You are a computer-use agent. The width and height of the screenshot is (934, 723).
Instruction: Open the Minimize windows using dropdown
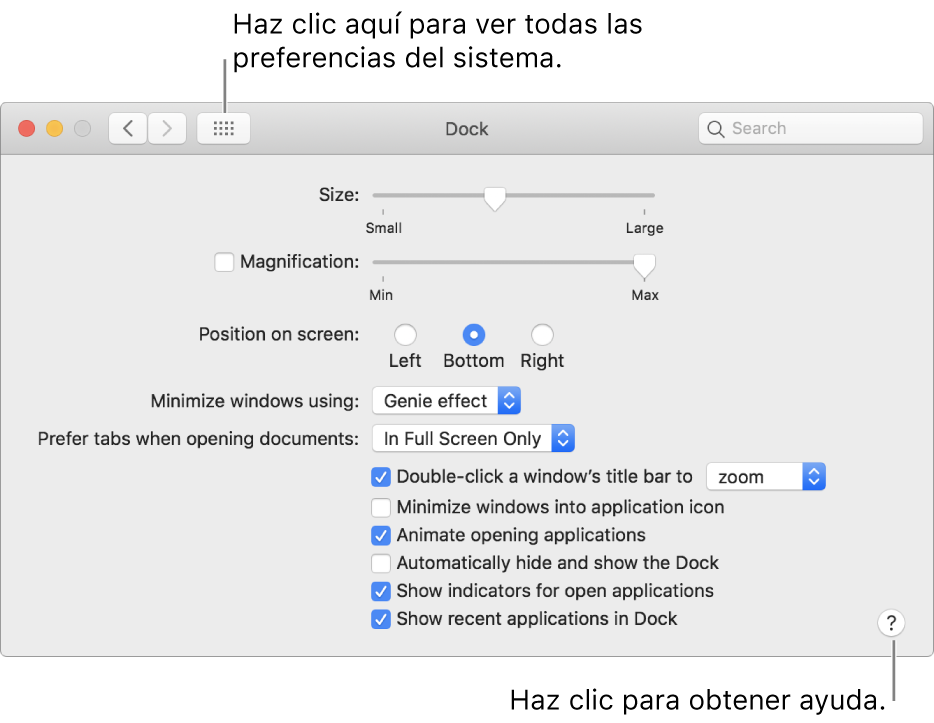[x=446, y=400]
